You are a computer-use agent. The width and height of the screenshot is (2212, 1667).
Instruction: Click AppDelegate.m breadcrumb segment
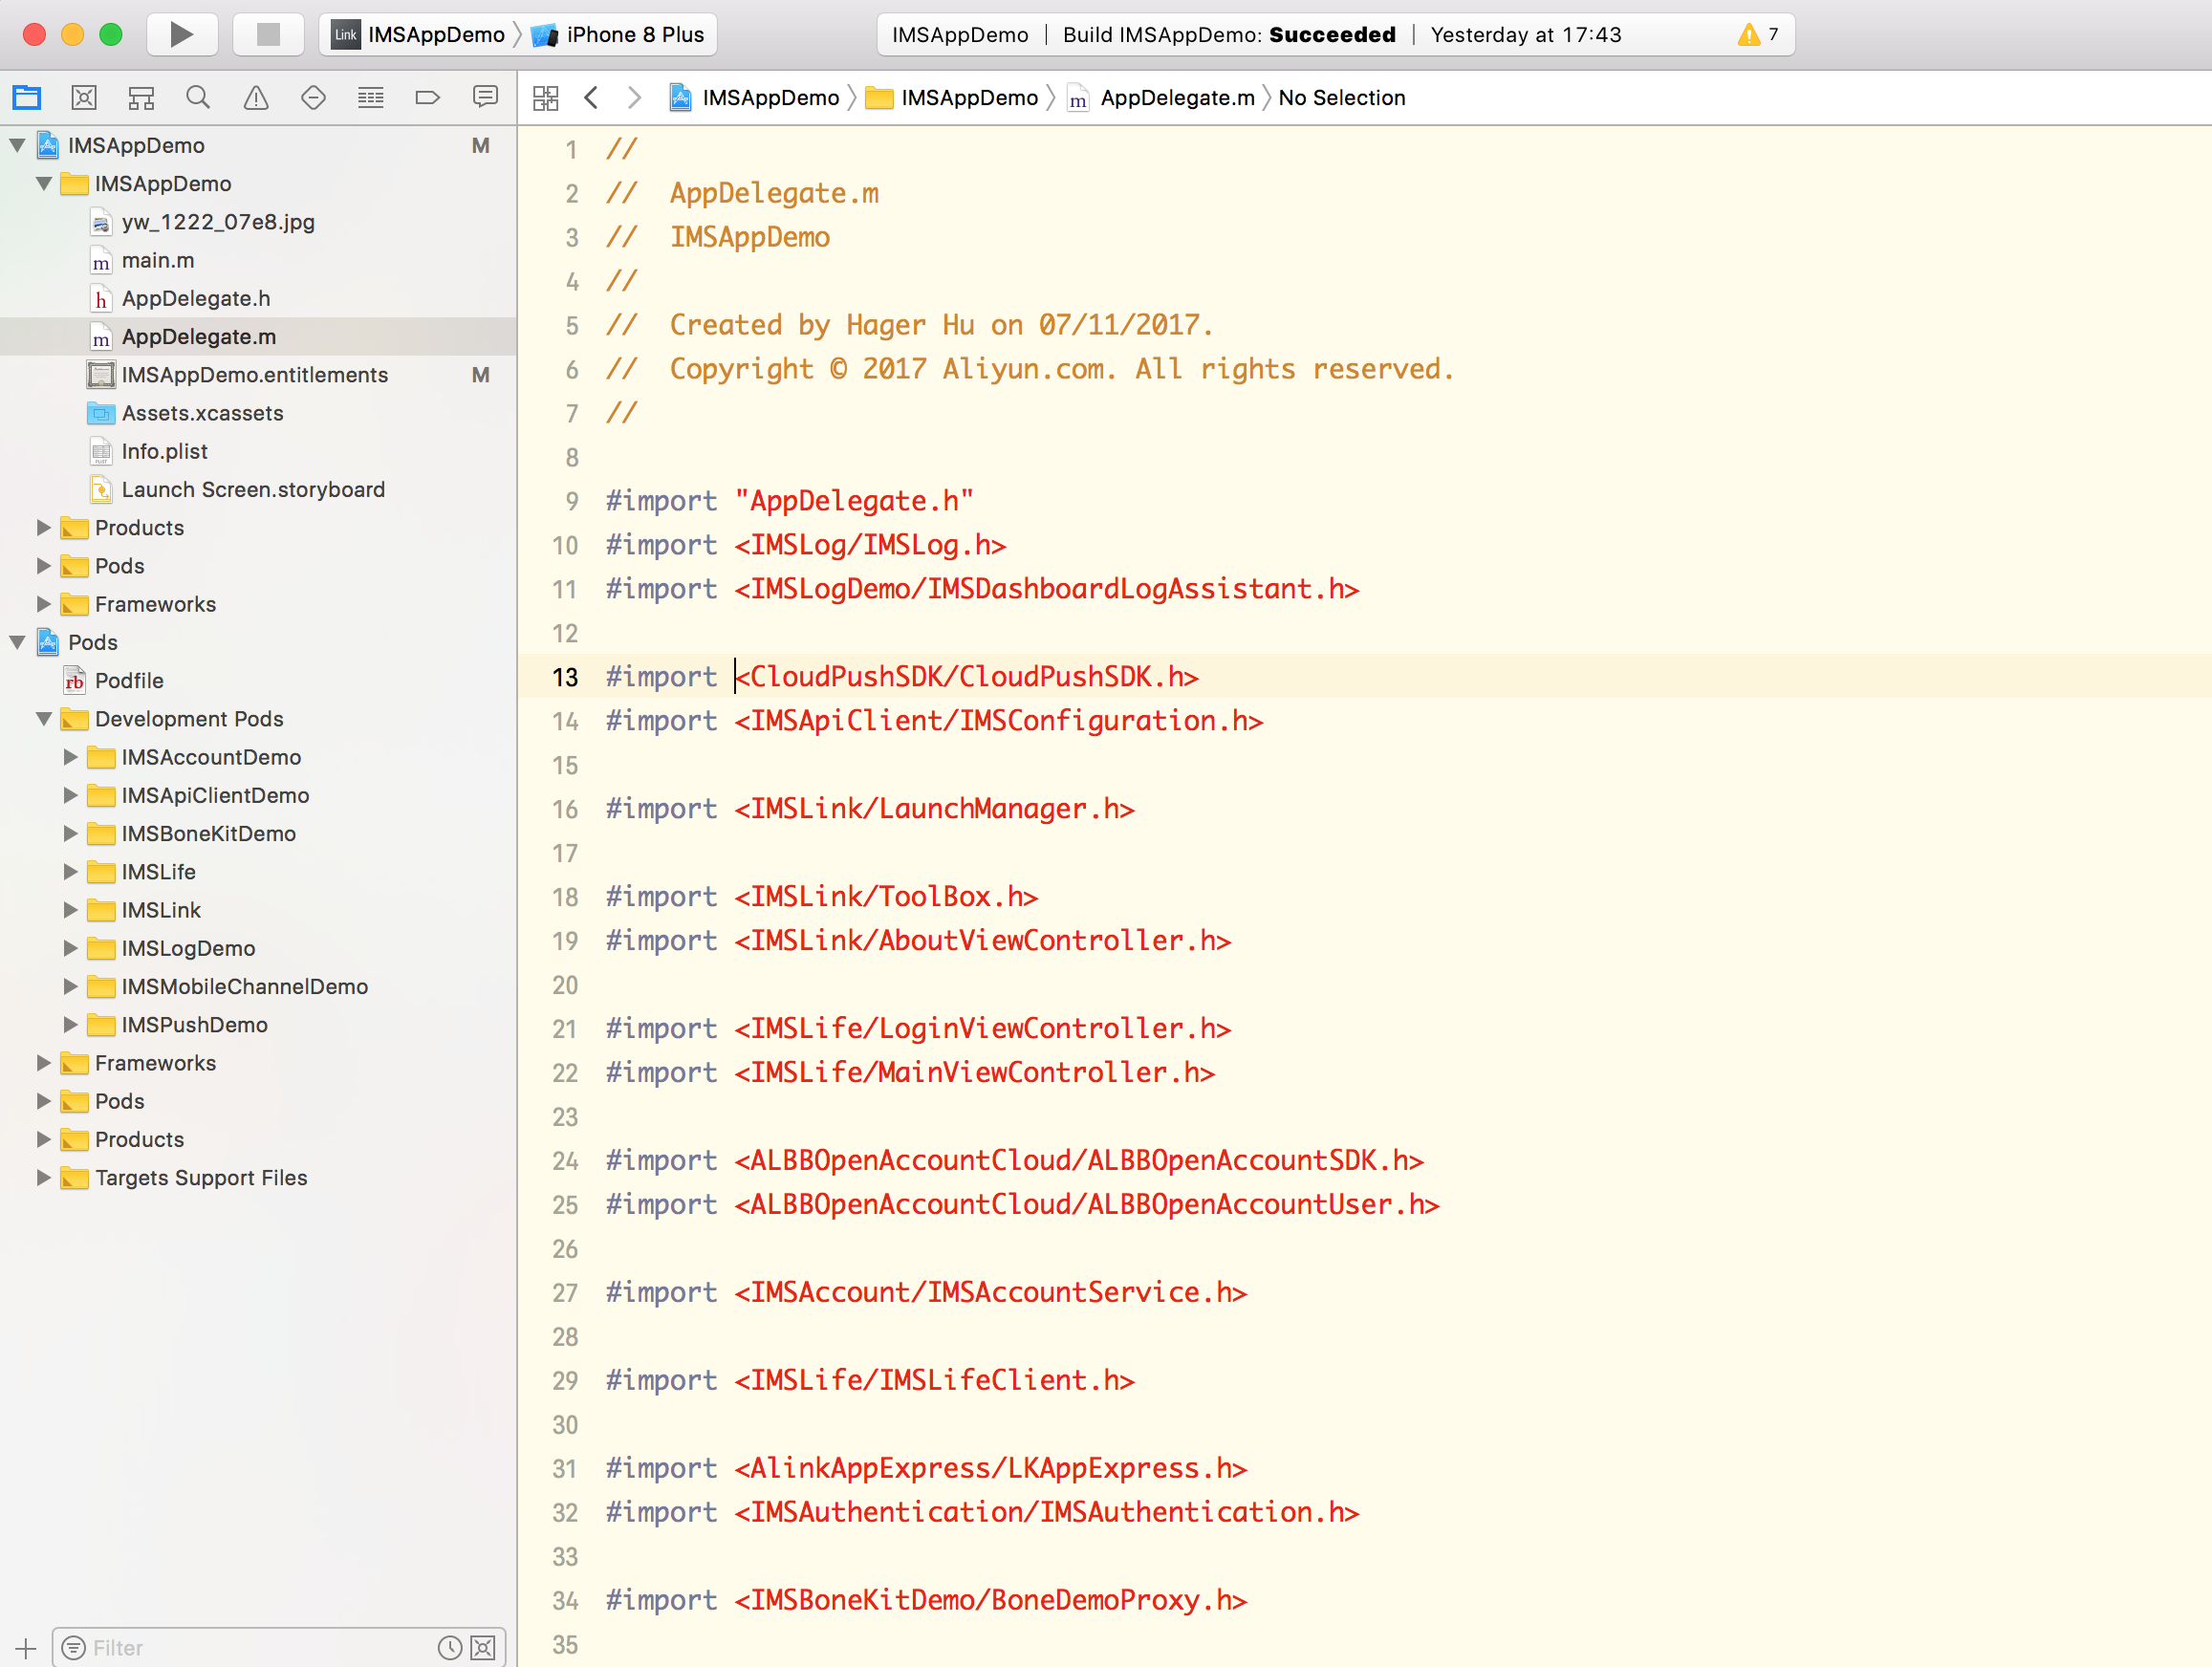[1177, 97]
